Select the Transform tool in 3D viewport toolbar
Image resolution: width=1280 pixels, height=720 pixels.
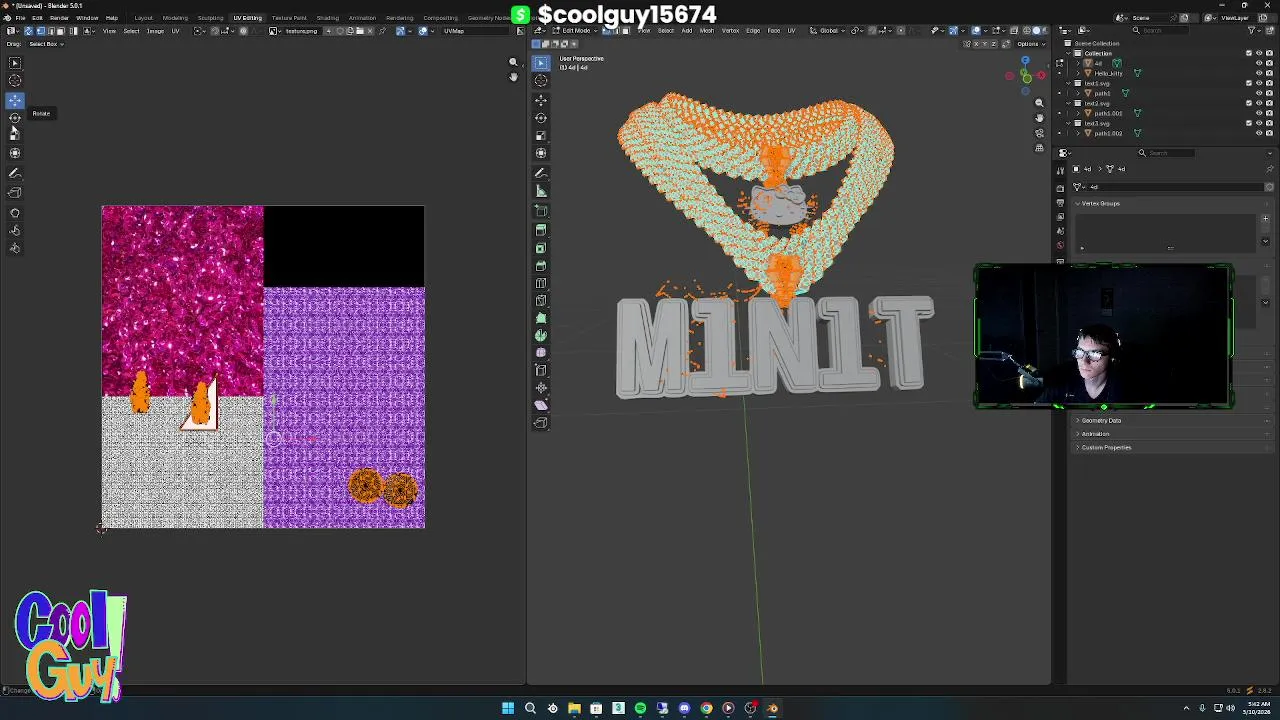click(x=541, y=153)
